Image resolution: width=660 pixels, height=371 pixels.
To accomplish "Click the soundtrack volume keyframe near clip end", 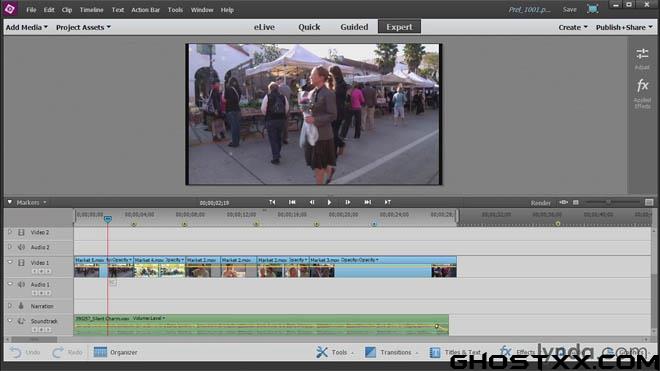I will point(436,326).
